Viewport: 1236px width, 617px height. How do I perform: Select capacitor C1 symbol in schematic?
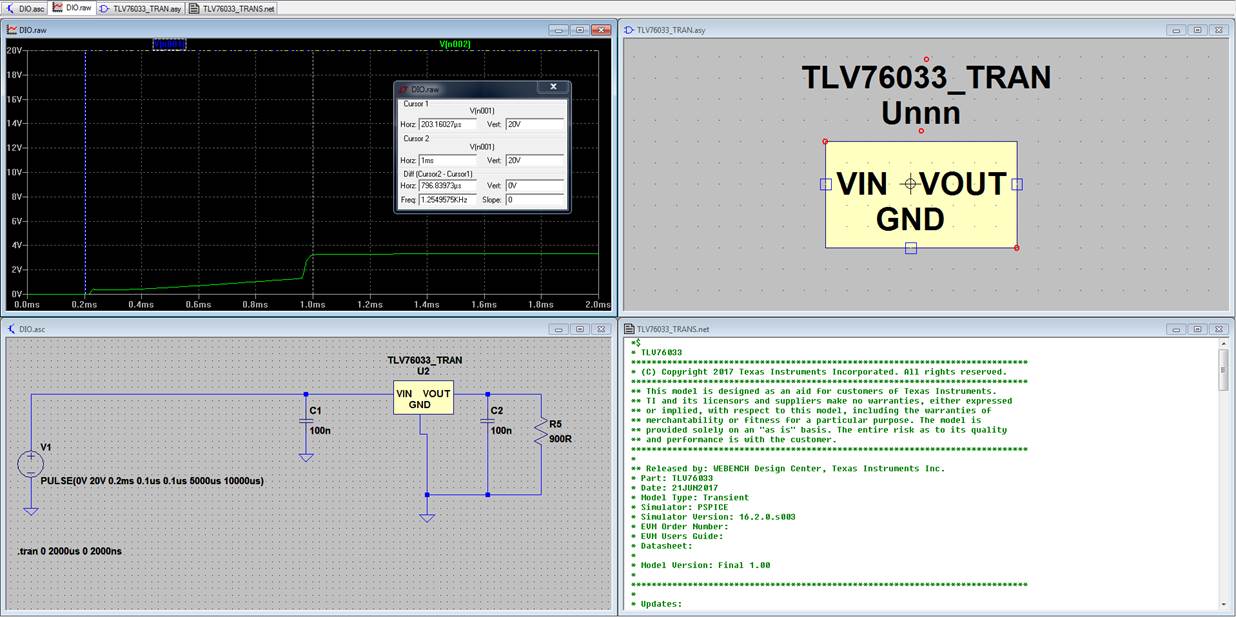[308, 423]
